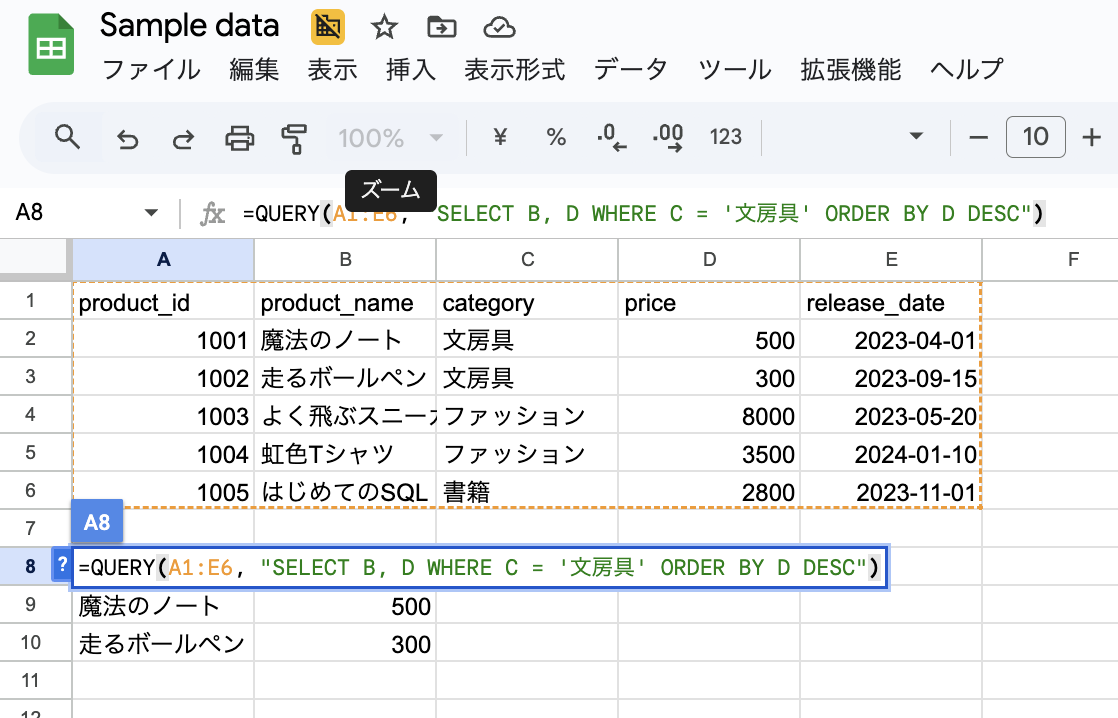
Task: Decrease decimal places button
Action: pyautogui.click(x=611, y=138)
